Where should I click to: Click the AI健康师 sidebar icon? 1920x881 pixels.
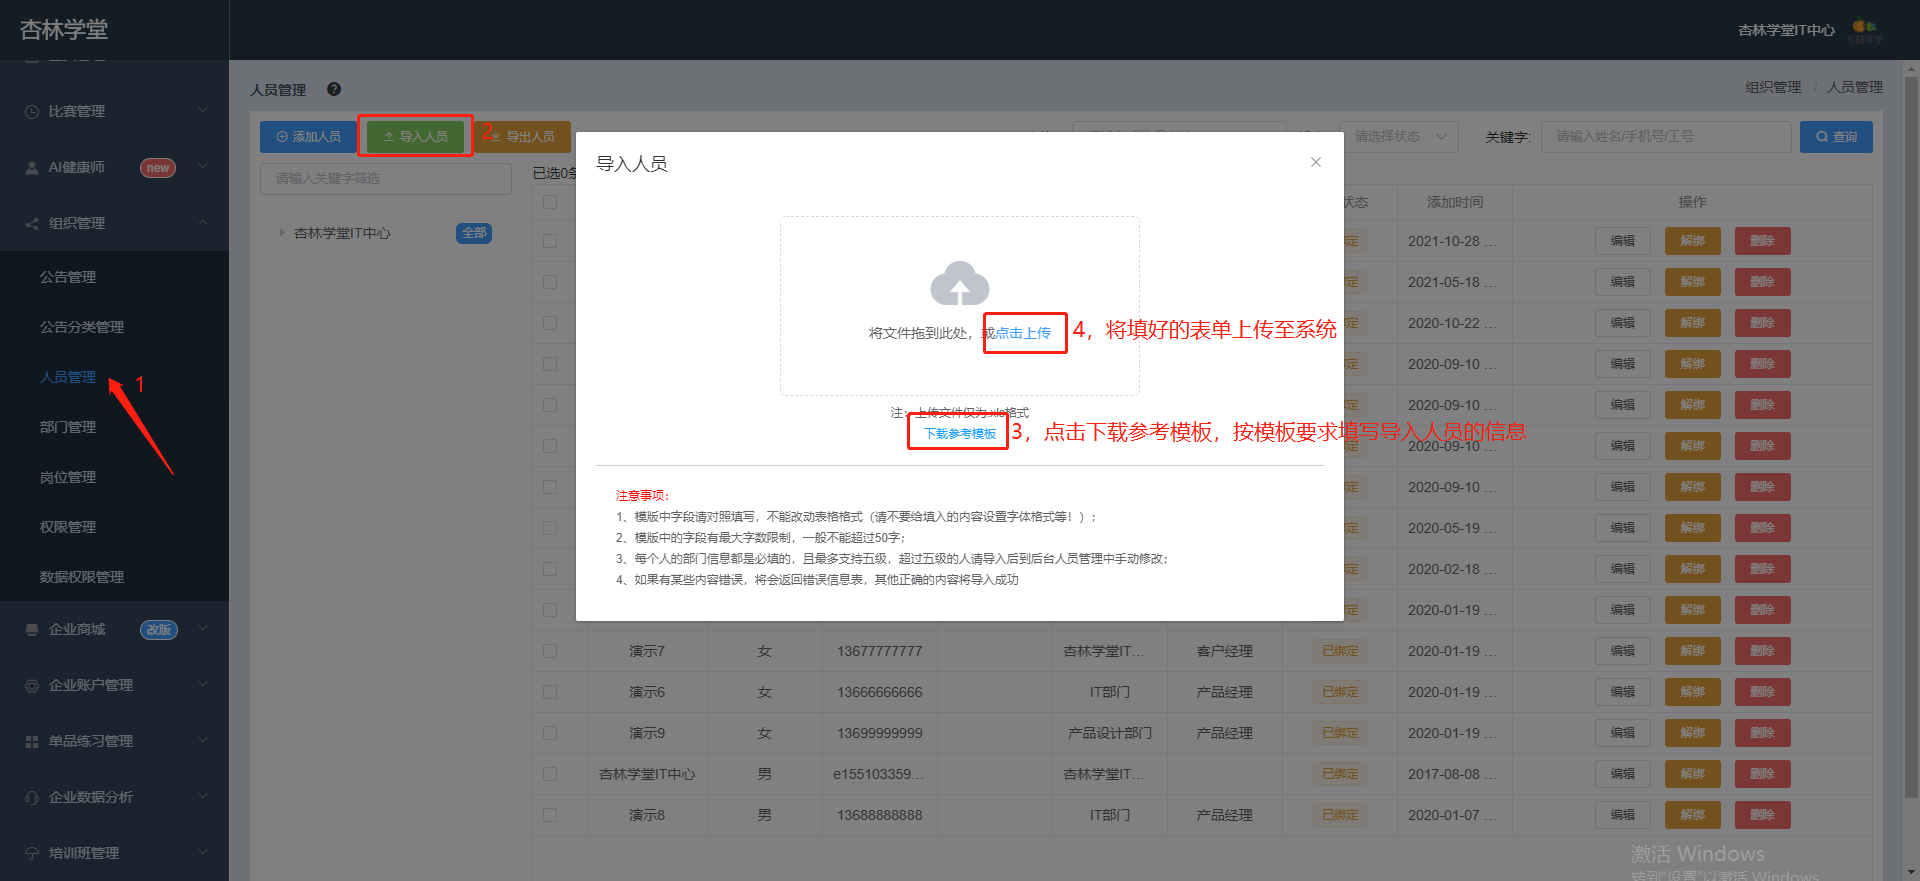coord(32,167)
